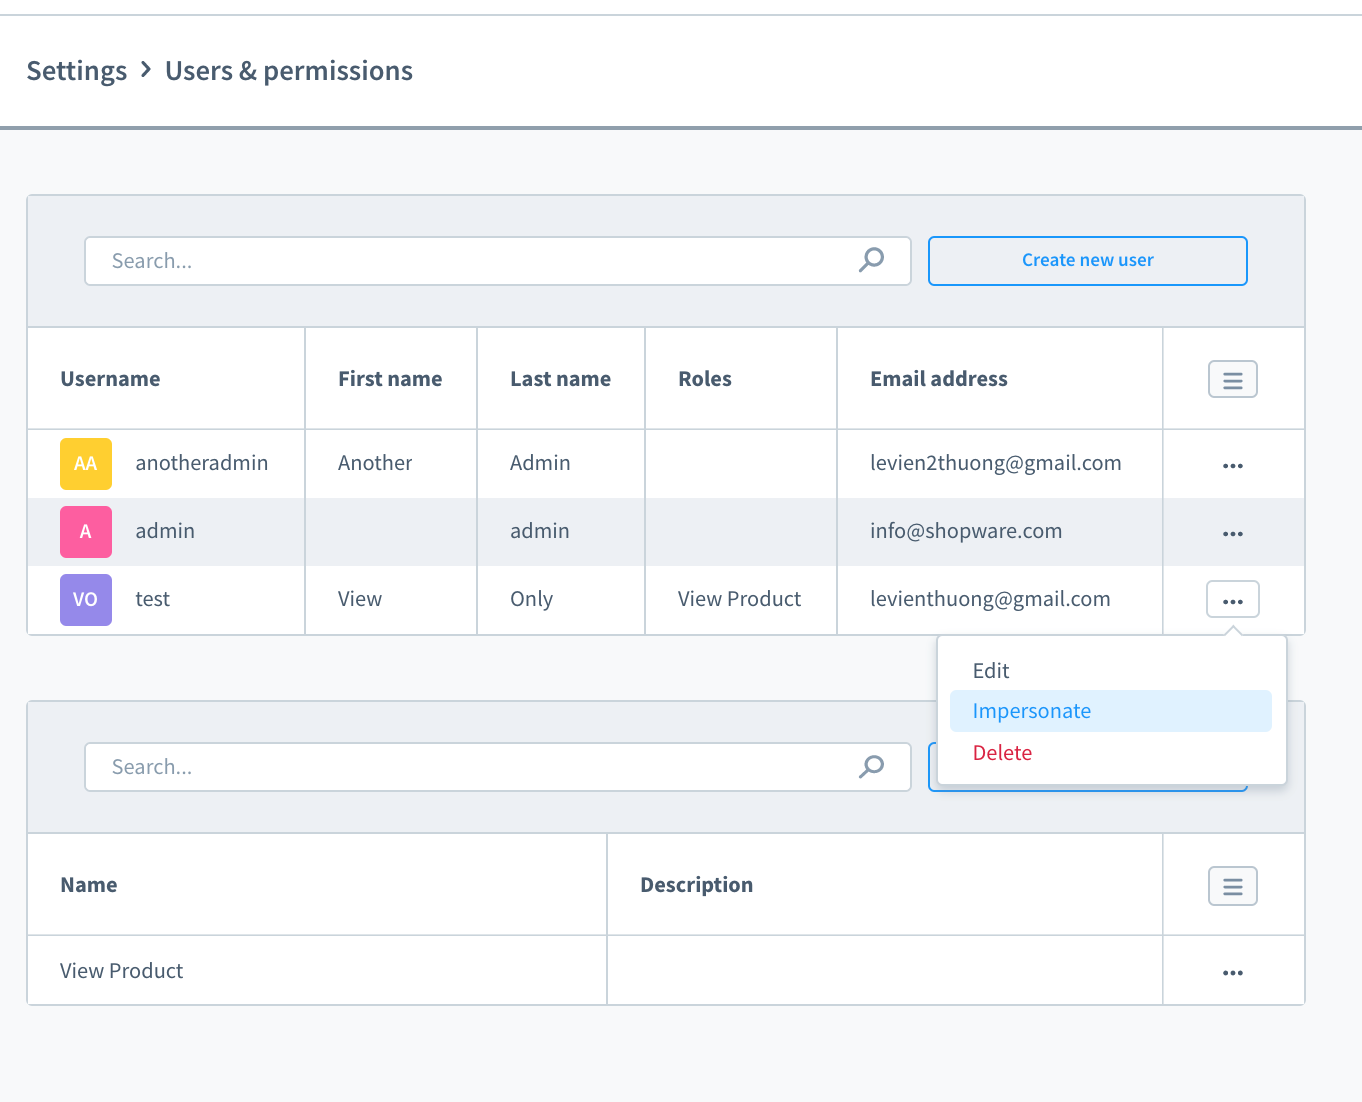The image size is (1362, 1102).
Task: Go back to Settings via breadcrumb
Action: pyautogui.click(x=77, y=71)
